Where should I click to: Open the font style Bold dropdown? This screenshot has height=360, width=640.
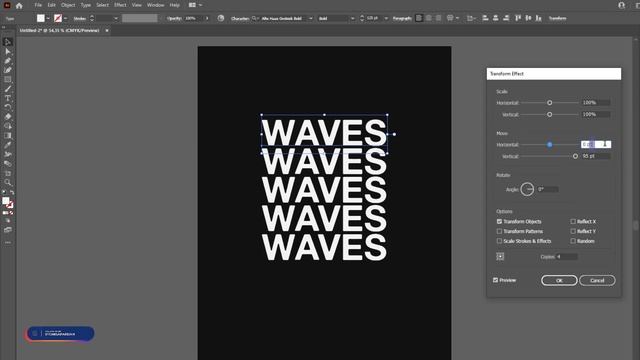(x=353, y=18)
